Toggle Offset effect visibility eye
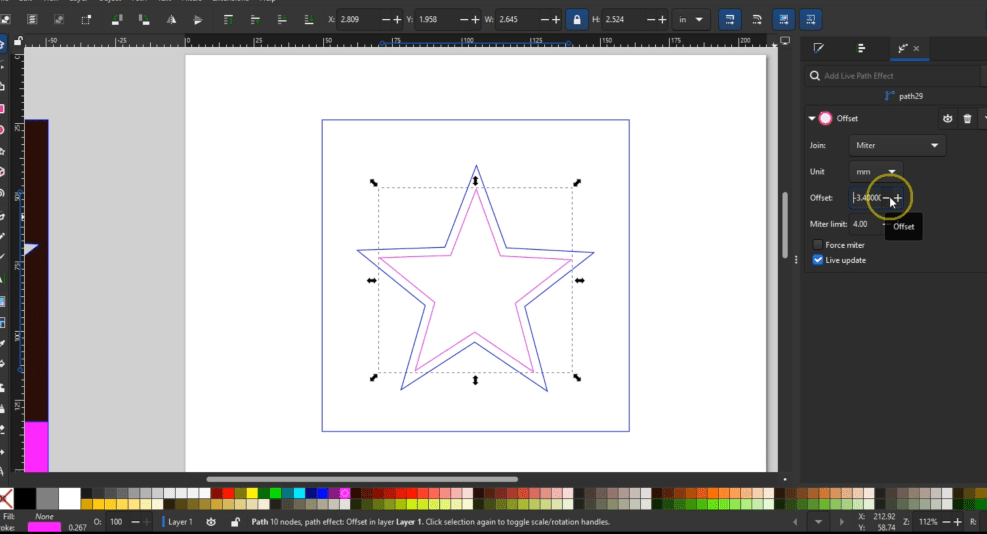Screen dimensions: 987x534 coord(946,118)
